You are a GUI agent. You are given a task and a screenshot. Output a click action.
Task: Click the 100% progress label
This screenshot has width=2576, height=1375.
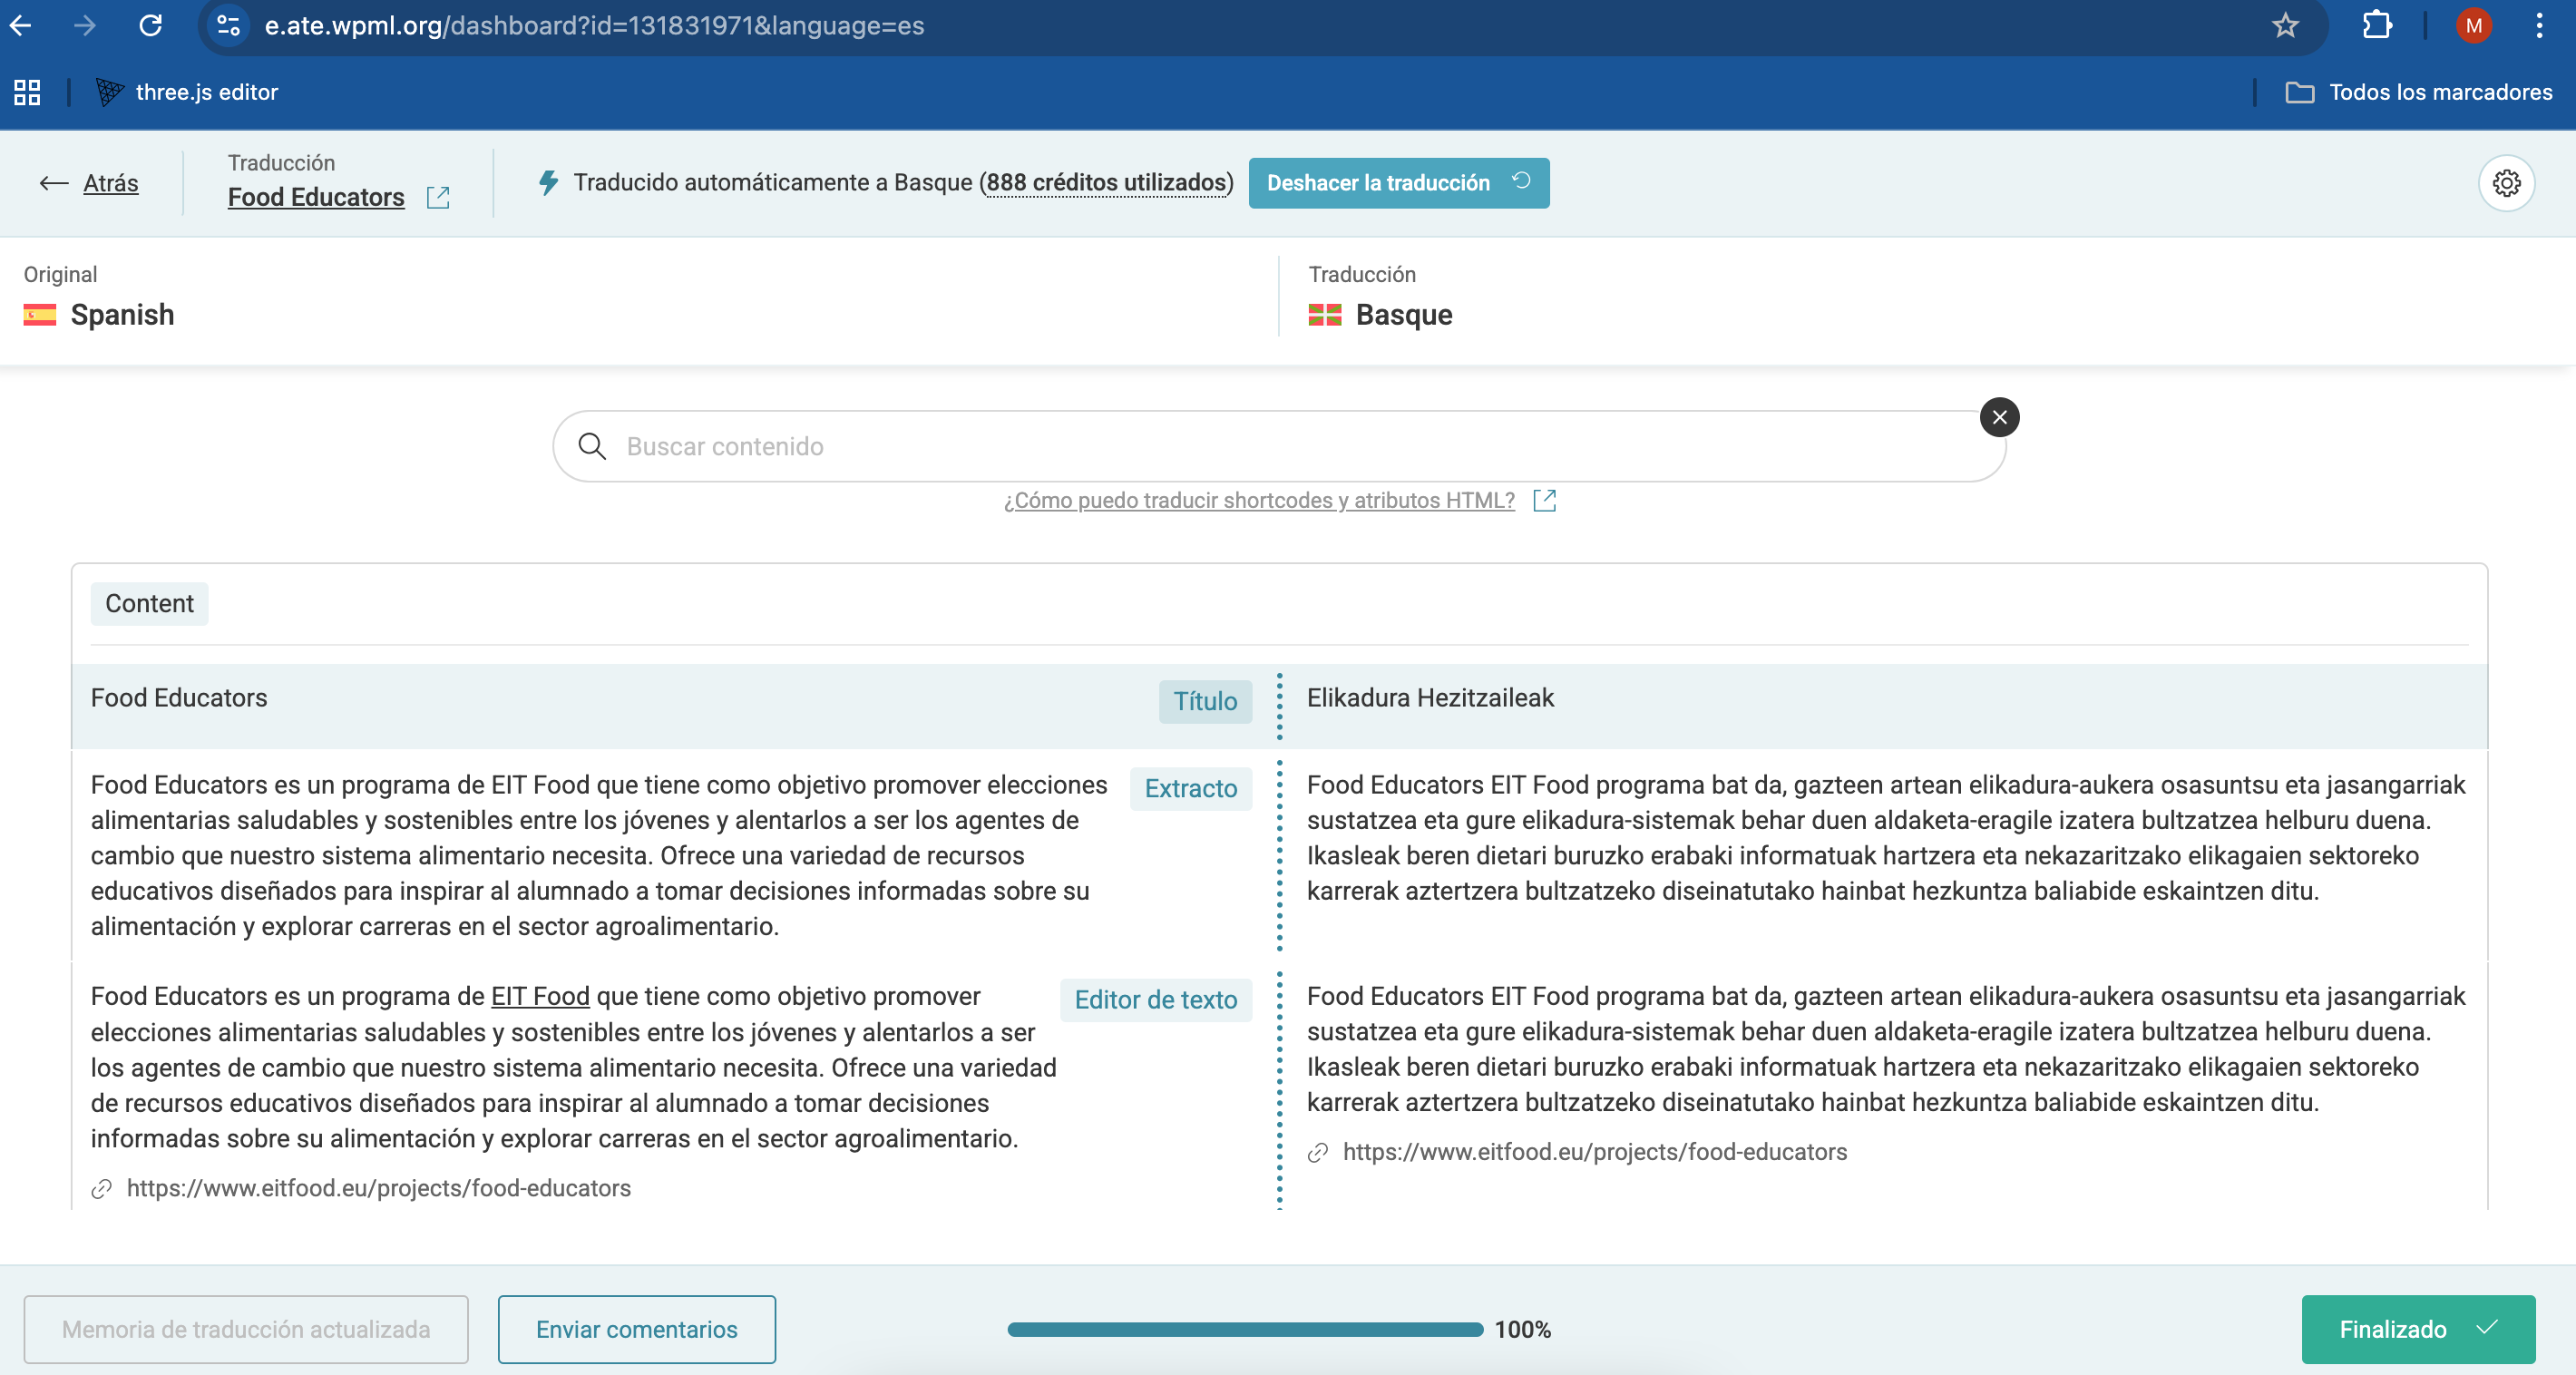[x=1522, y=1329]
